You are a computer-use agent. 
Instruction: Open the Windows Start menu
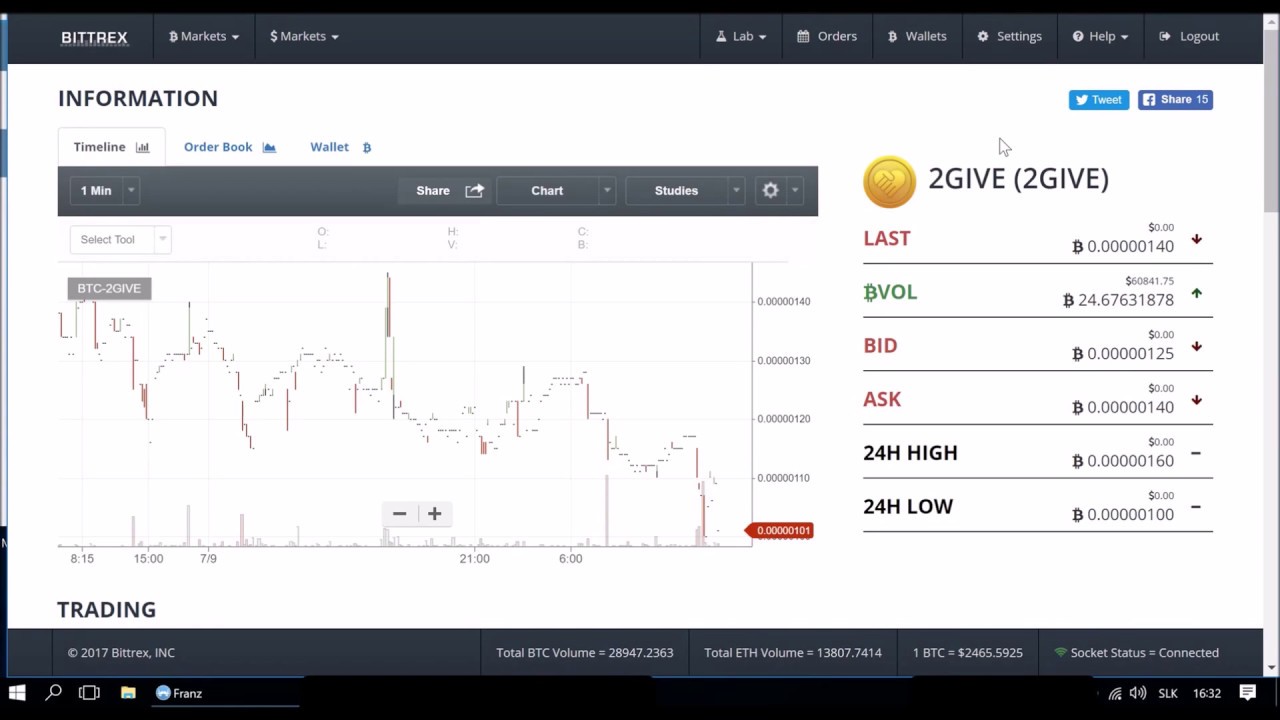(17, 693)
